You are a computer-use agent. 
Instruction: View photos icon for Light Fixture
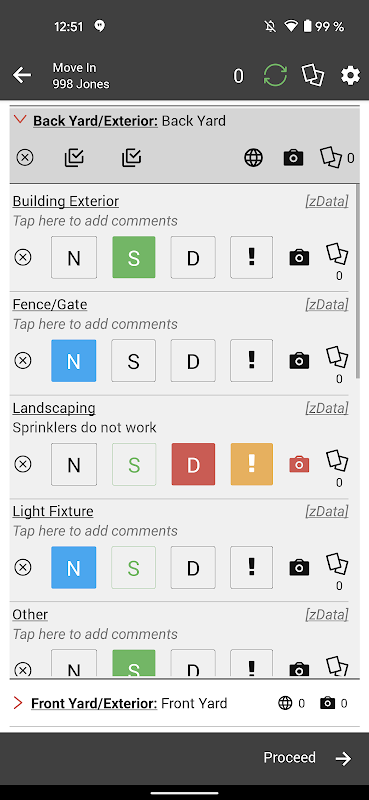click(x=337, y=565)
